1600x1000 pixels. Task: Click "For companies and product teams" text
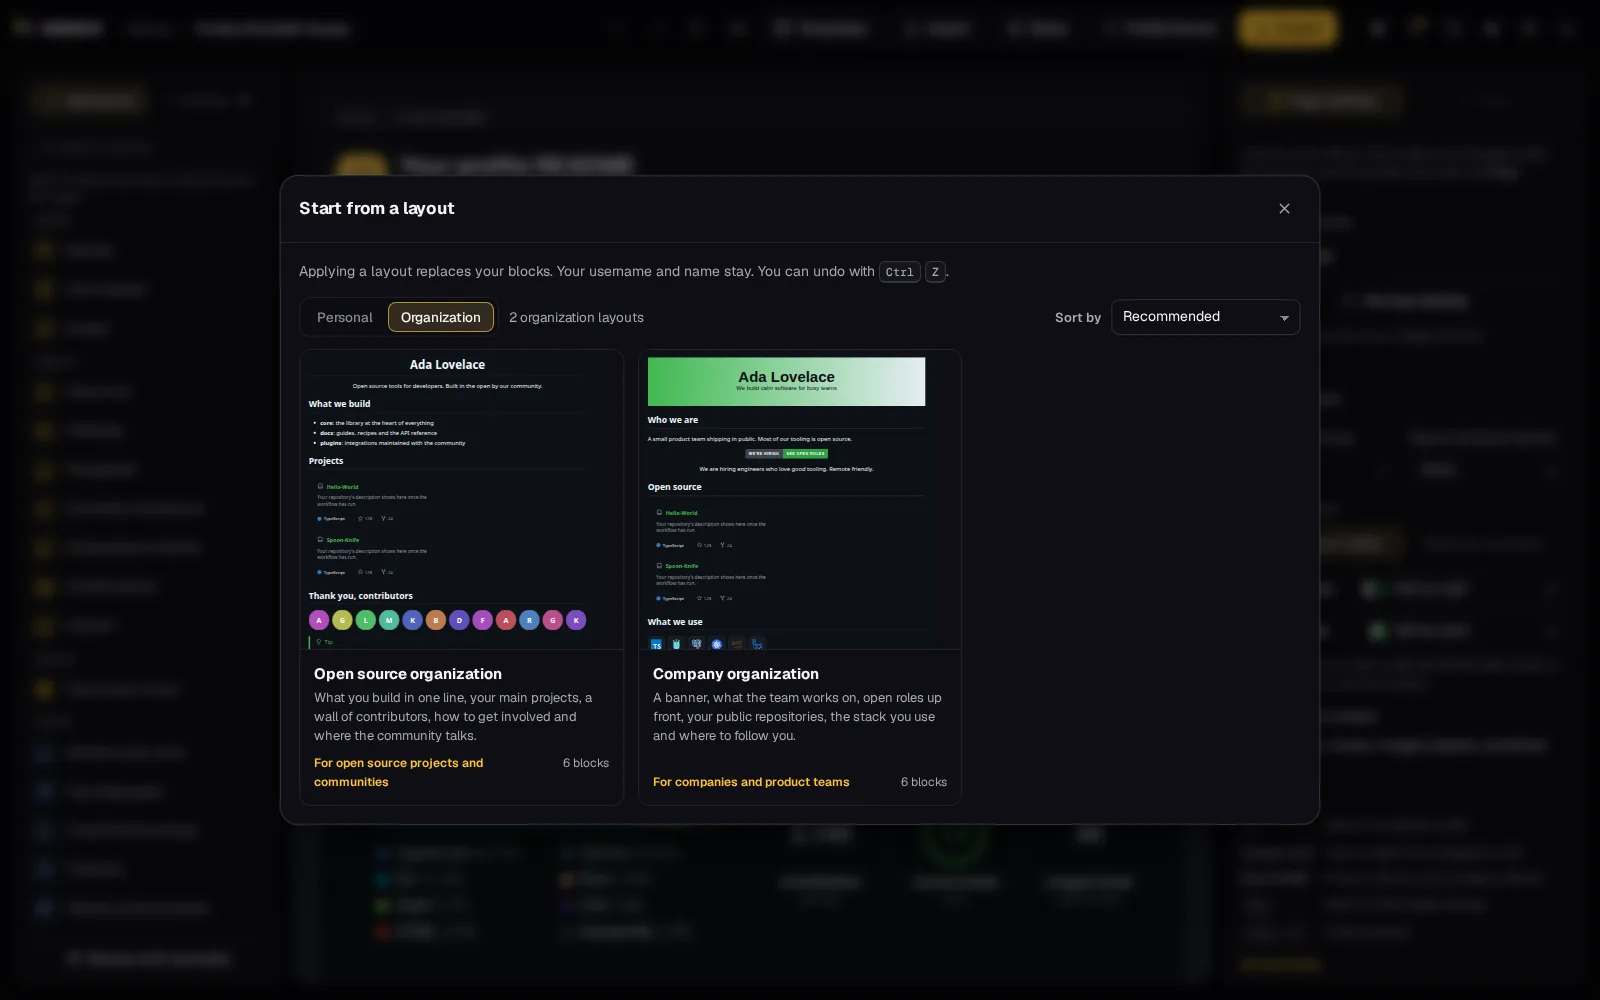[x=751, y=782]
